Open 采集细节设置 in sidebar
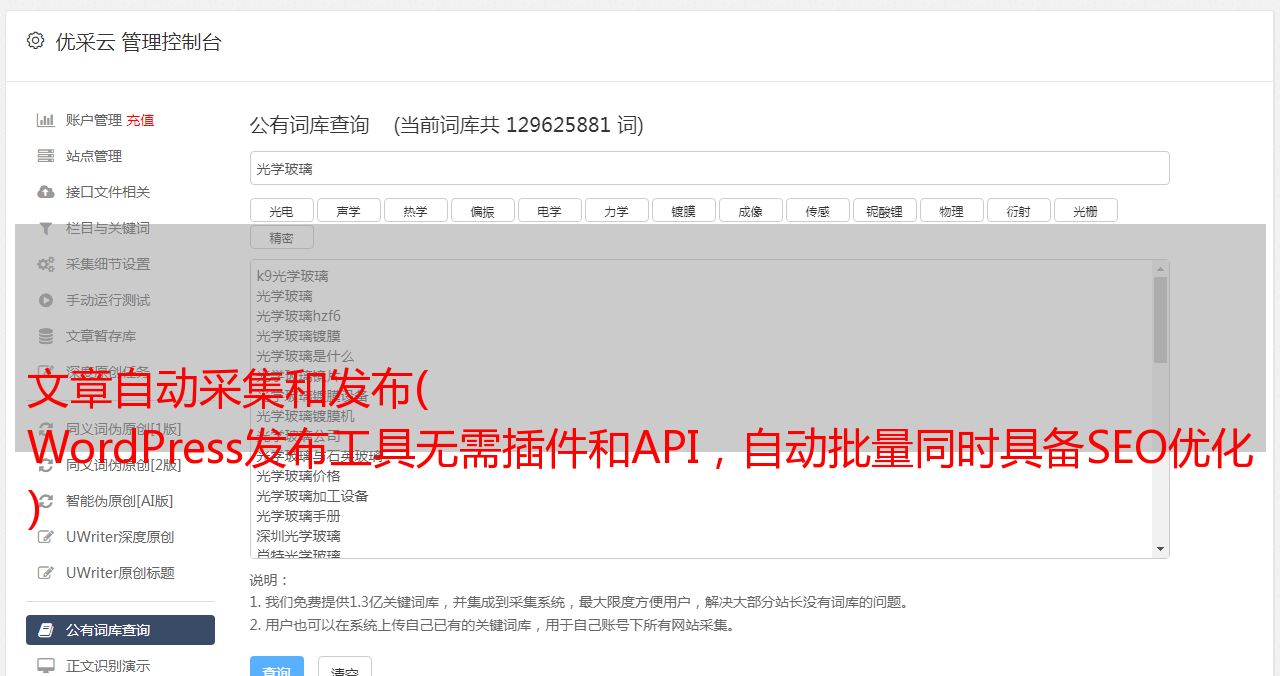Viewport: 1280px width, 676px height. tap(108, 264)
